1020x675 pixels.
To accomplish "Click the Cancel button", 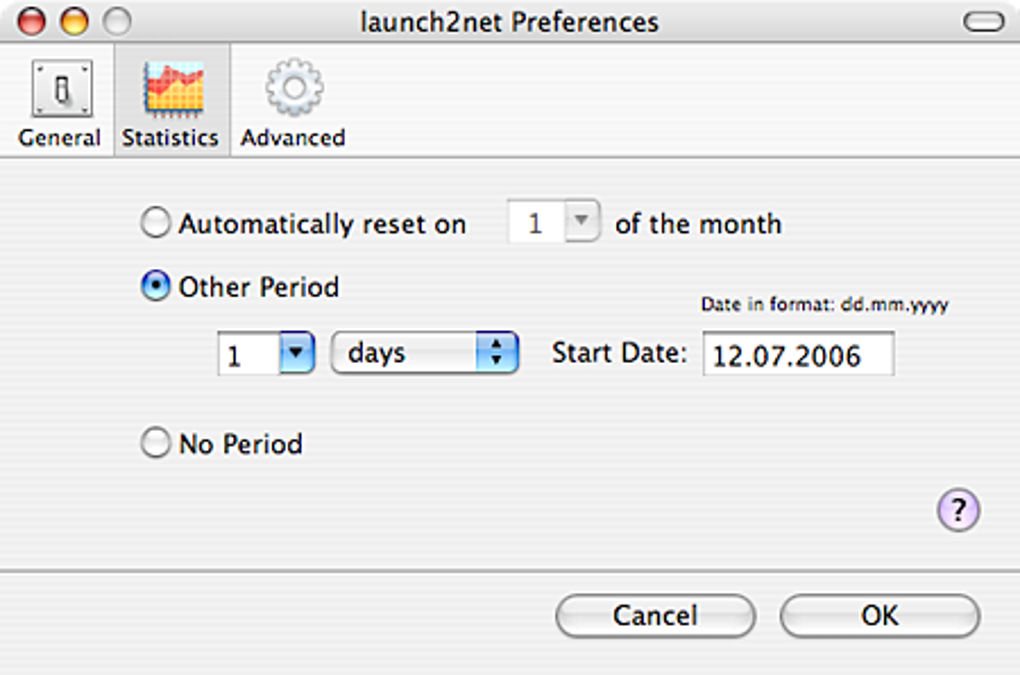I will tap(655, 616).
